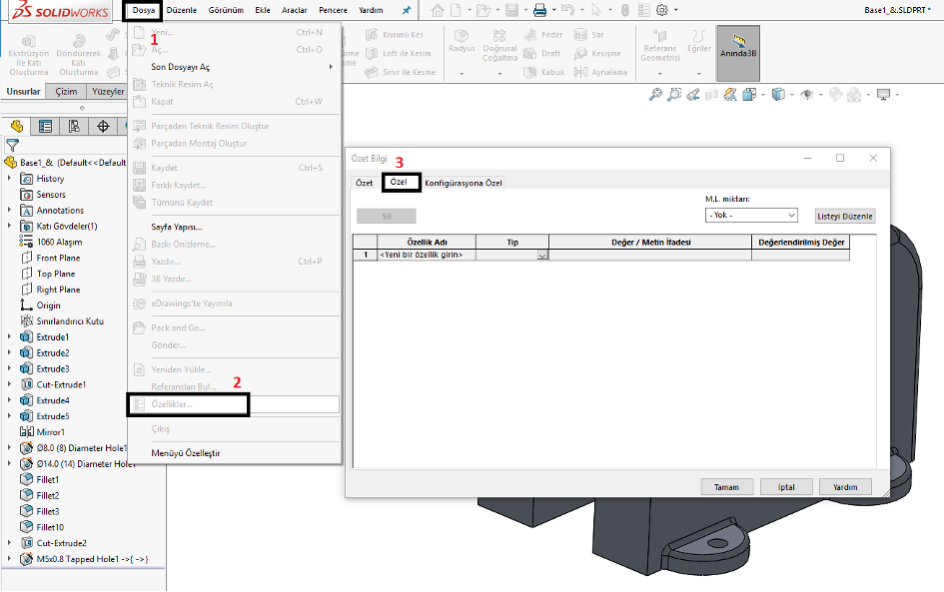The image size is (944, 592).
Task: Pin the menu bar with pushpin icon
Action: coord(406,10)
